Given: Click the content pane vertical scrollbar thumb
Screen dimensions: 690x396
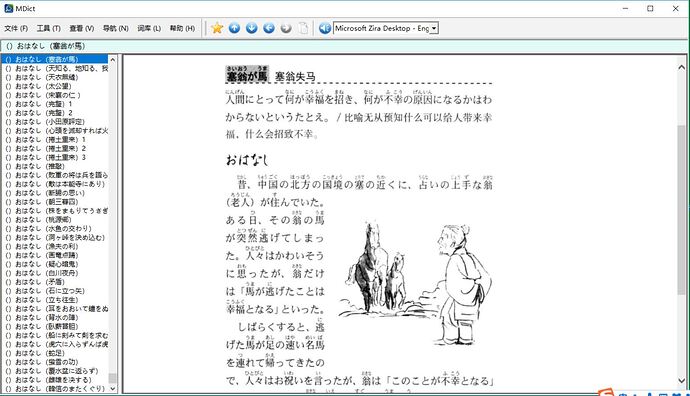Looking at the screenshot, I should (682, 210).
